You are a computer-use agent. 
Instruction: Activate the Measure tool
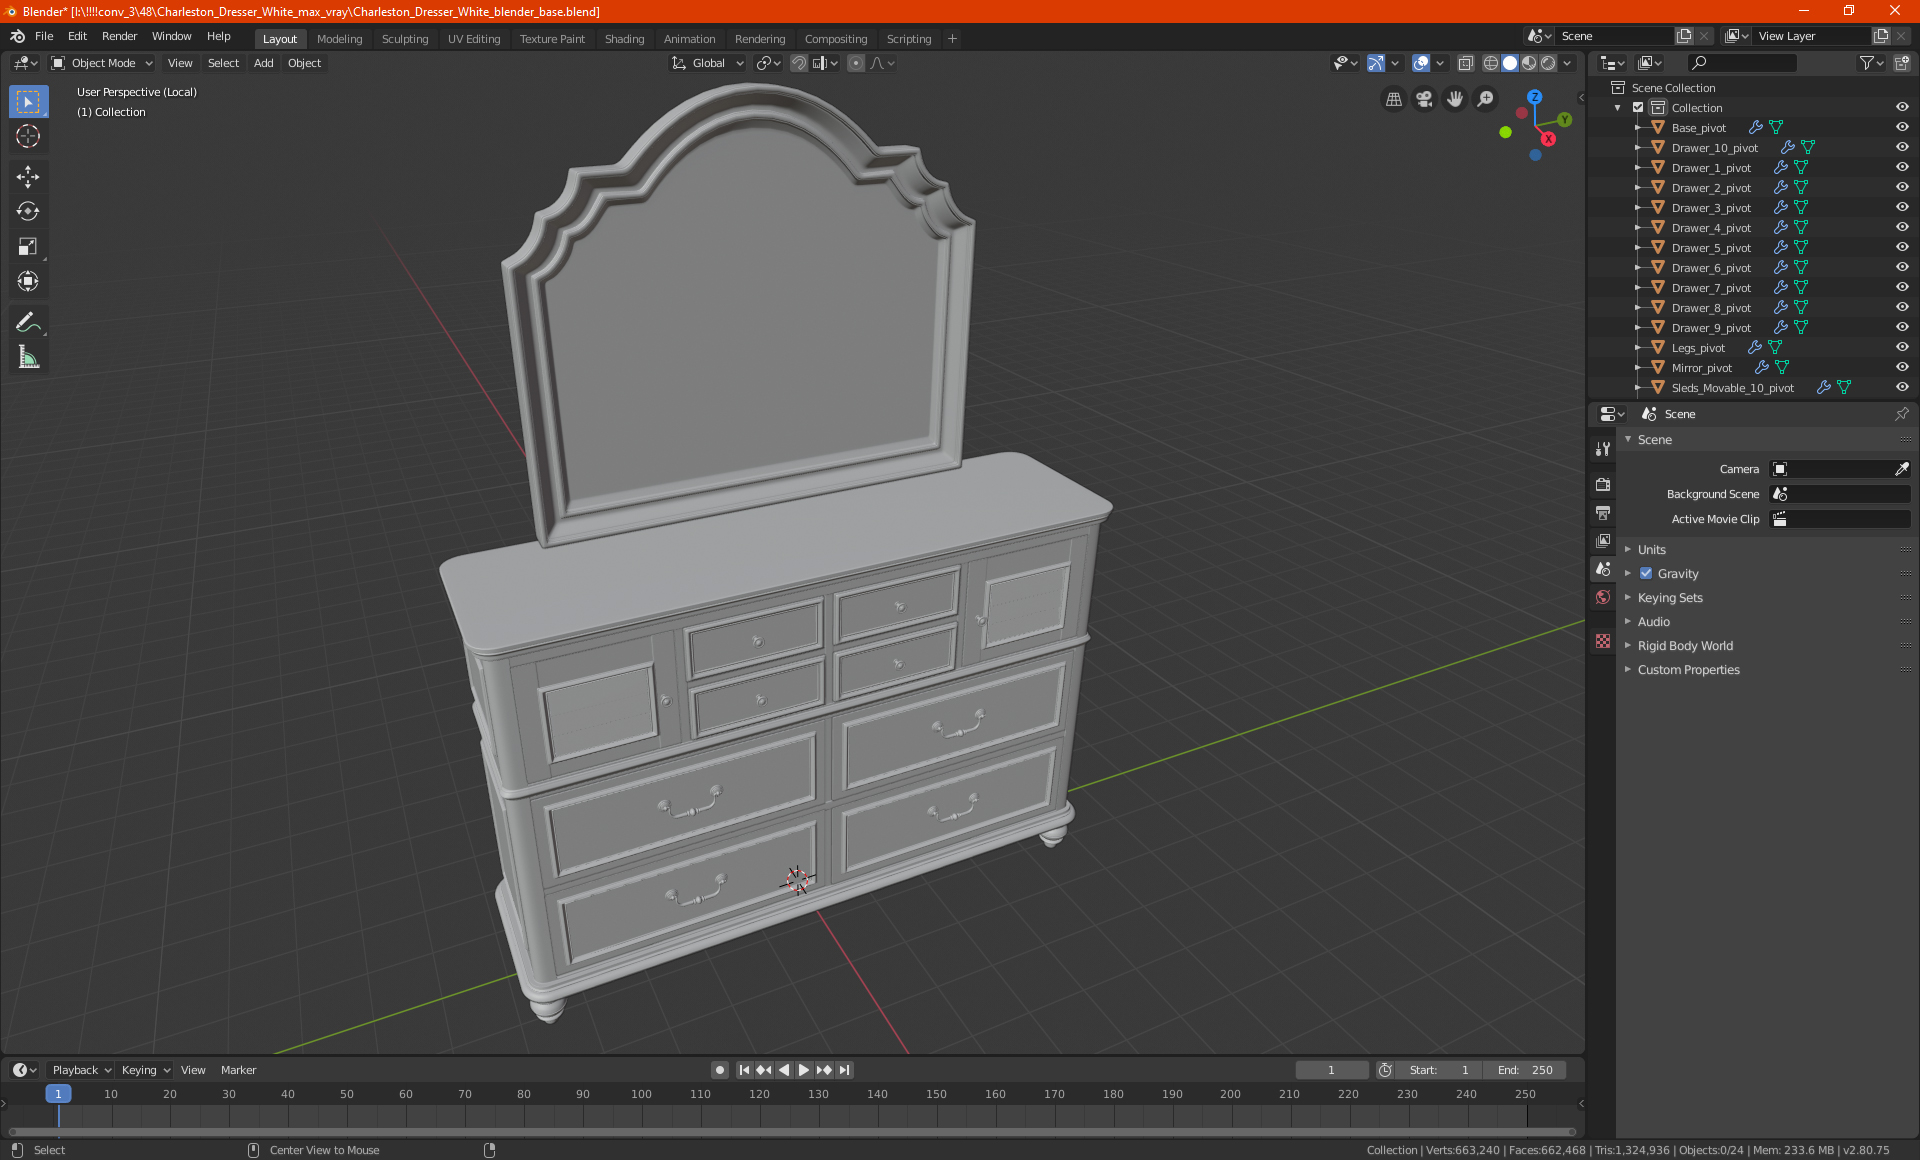28,357
